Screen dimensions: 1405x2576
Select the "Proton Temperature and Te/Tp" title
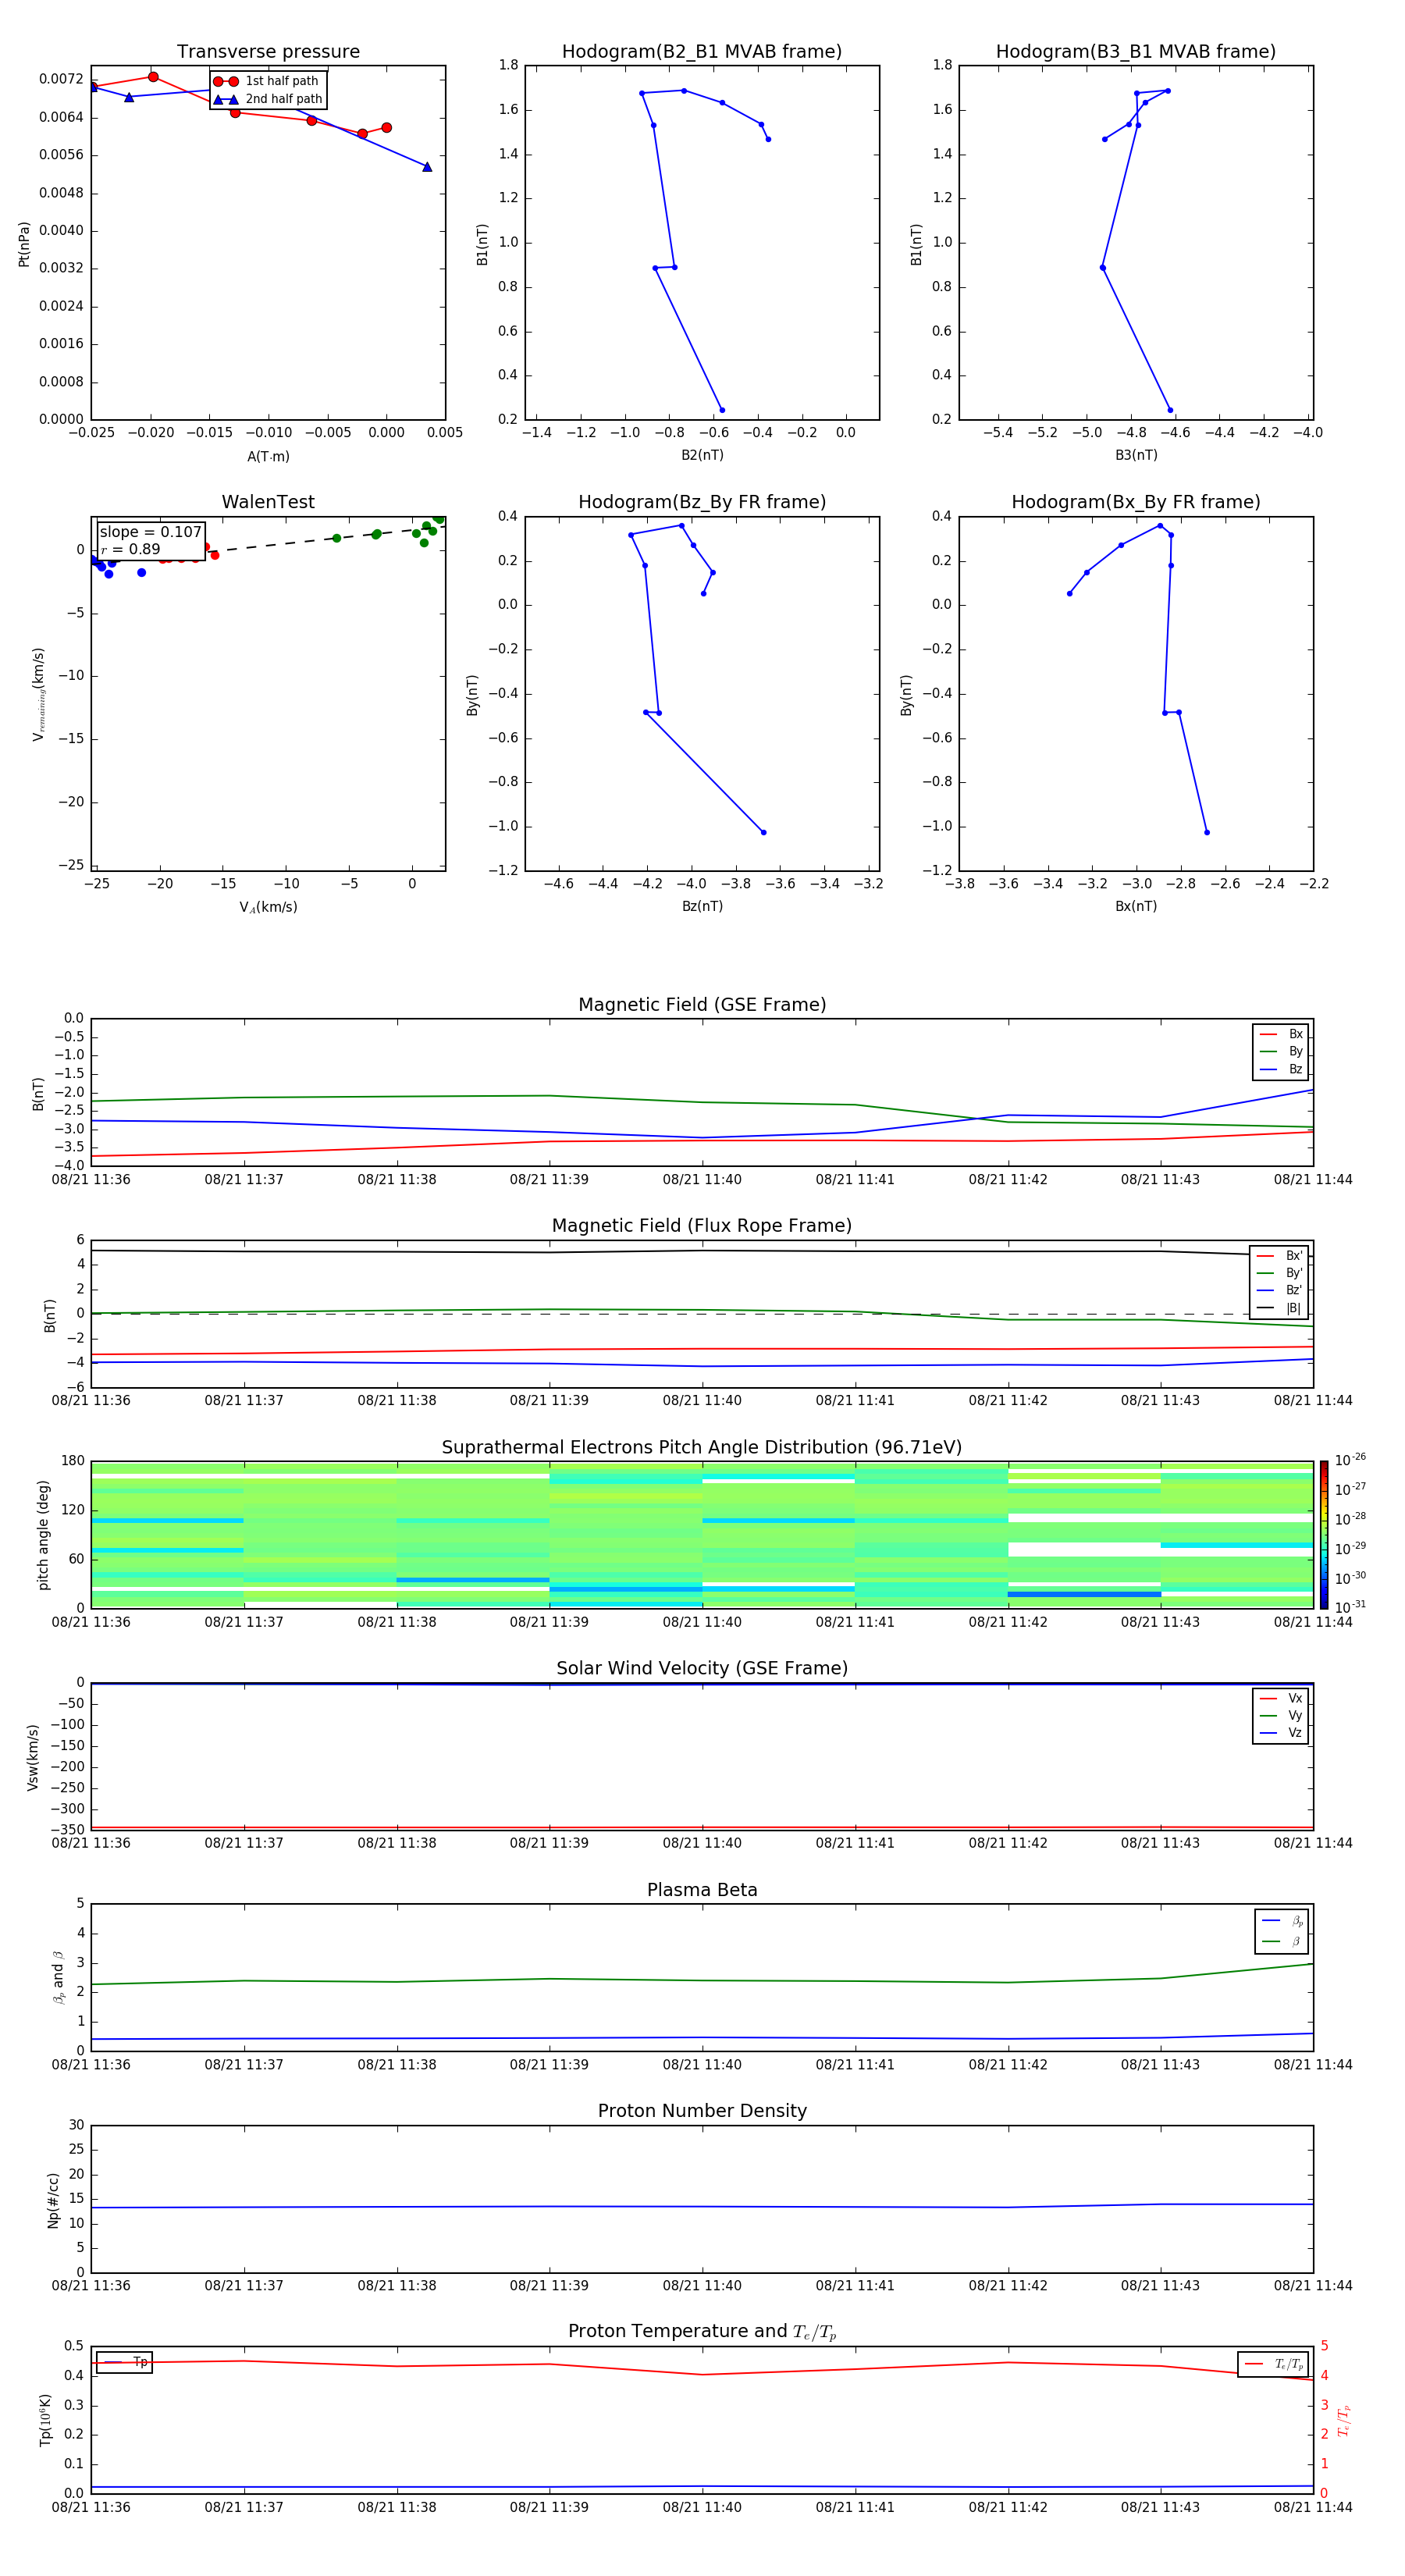(x=702, y=2332)
